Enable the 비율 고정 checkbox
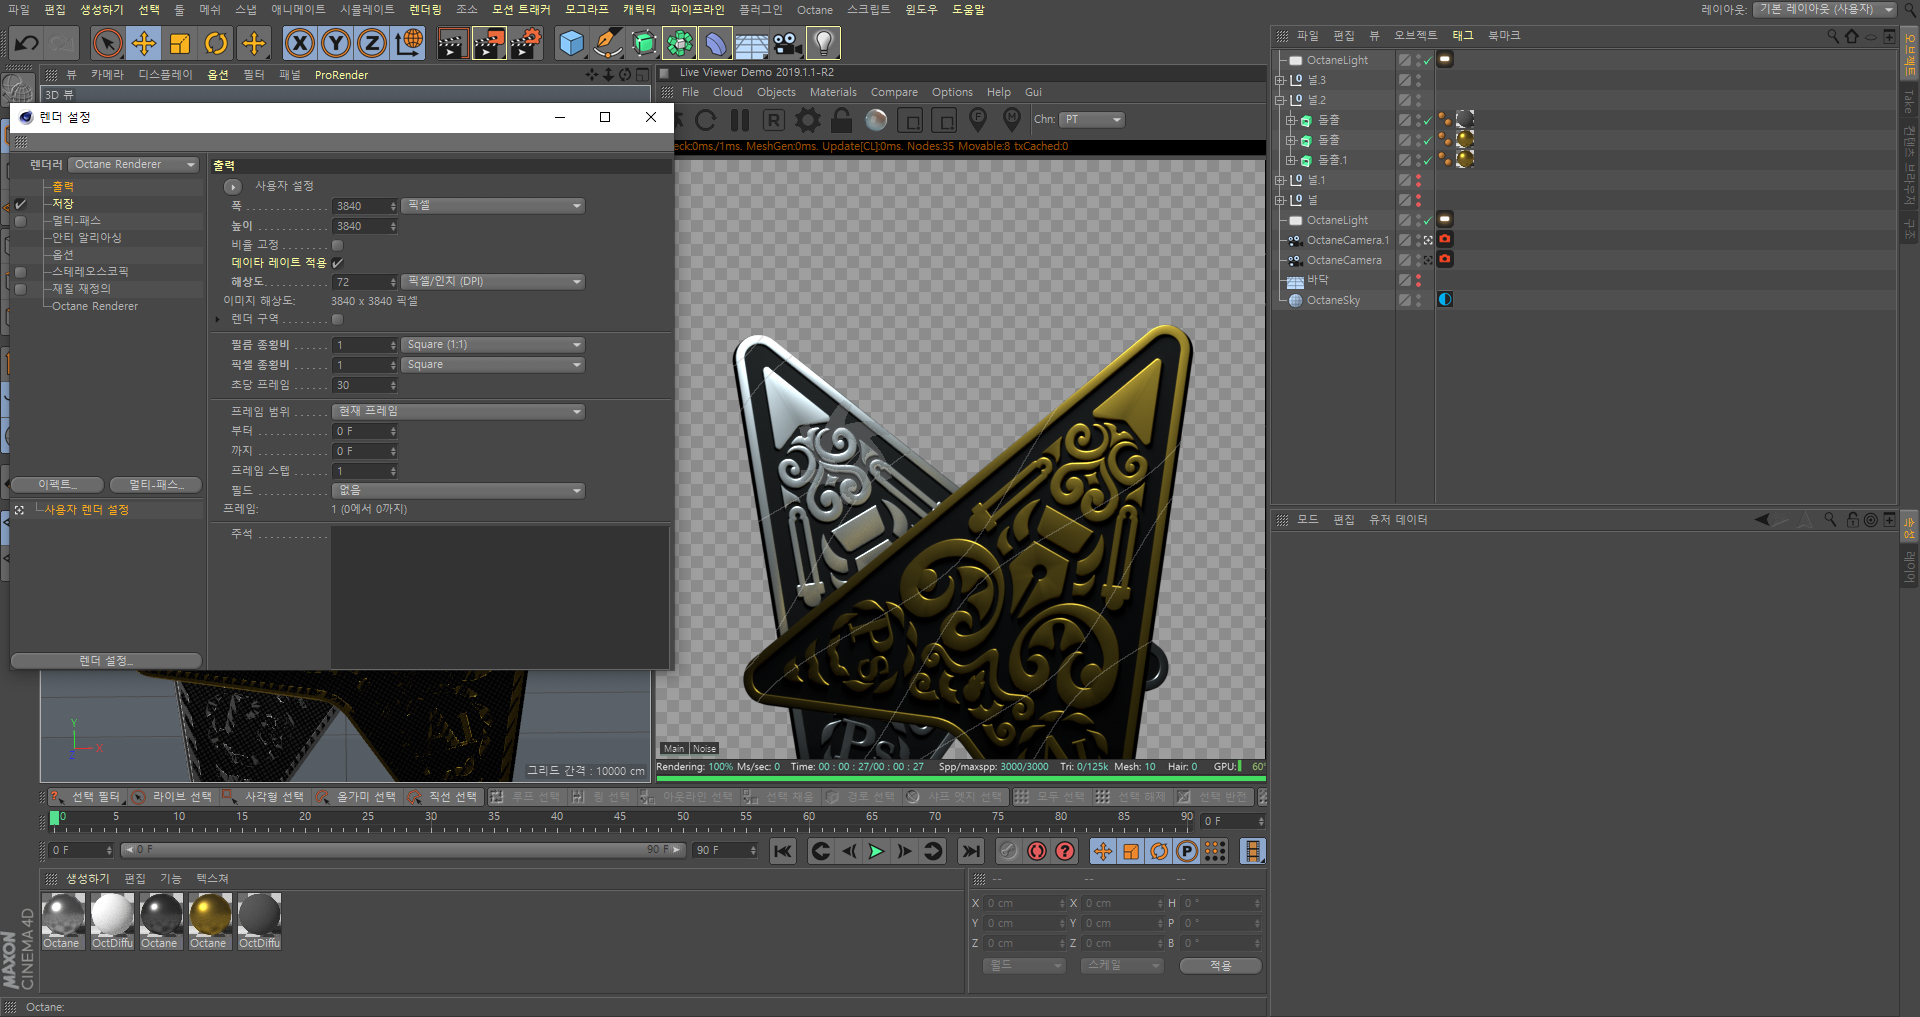This screenshot has width=1920, height=1017. click(337, 245)
